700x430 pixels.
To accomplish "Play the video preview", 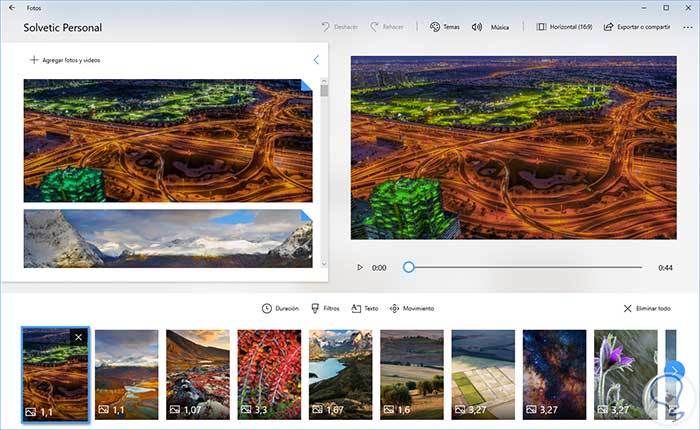I will tap(360, 267).
